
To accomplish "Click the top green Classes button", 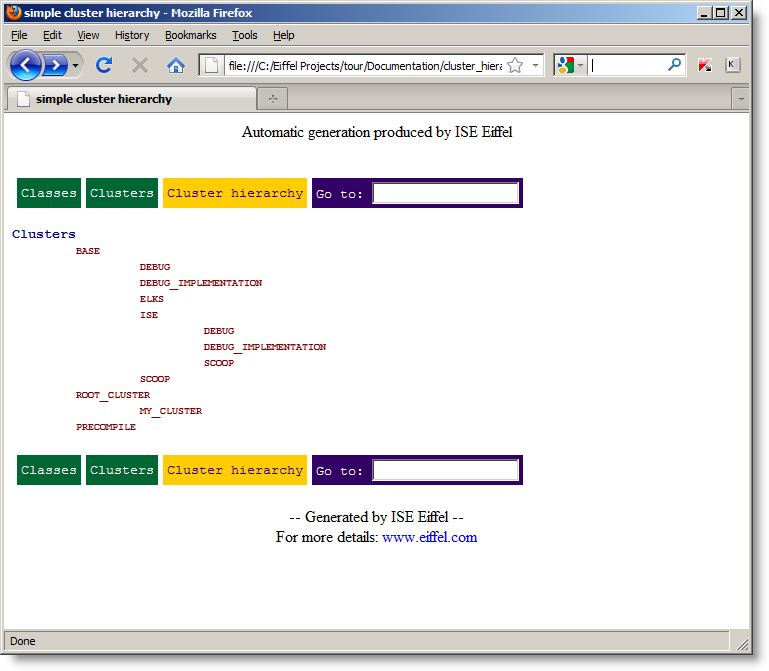I will (49, 193).
